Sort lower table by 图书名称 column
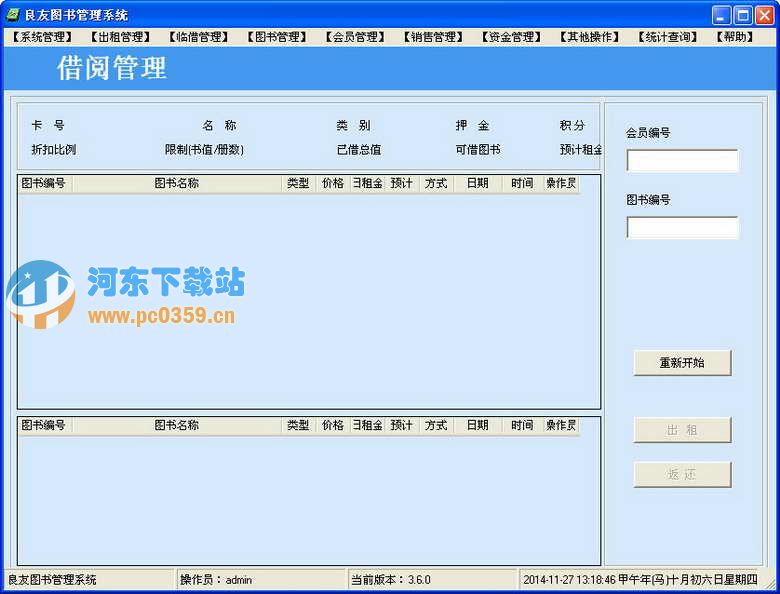This screenshot has width=780, height=594. click(177, 425)
